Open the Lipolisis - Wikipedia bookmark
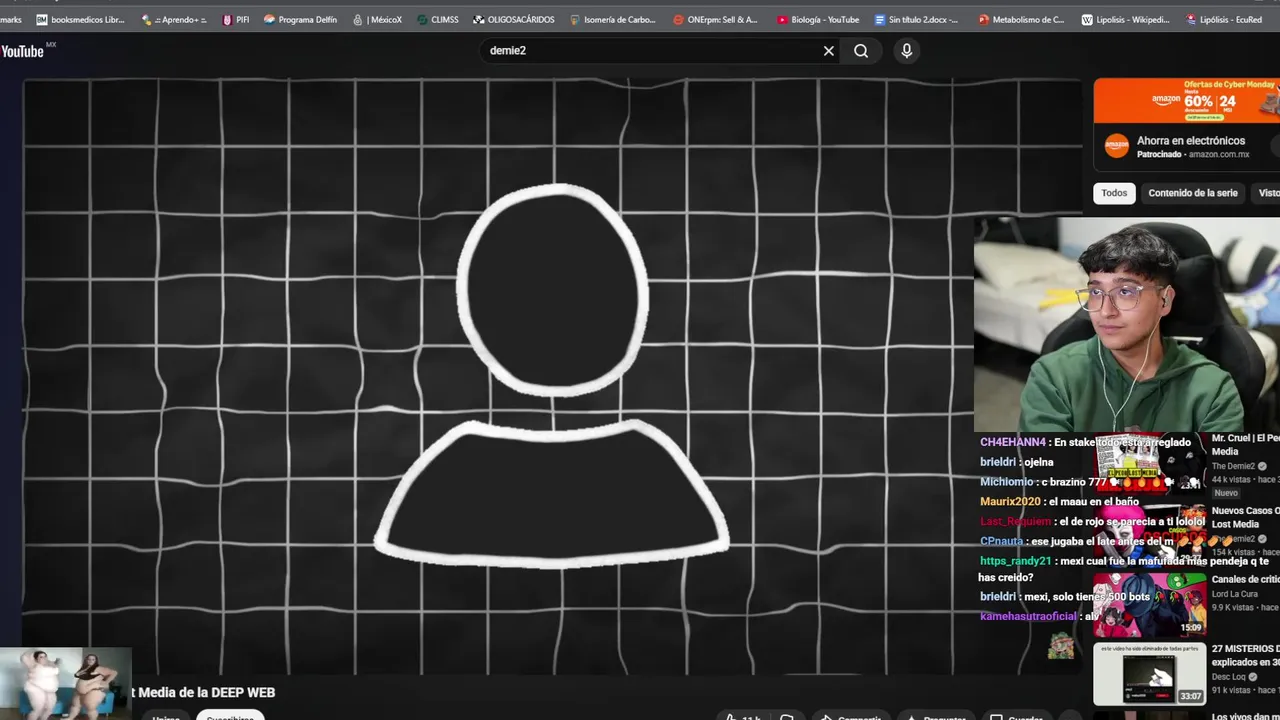The image size is (1280, 720). 1126,19
